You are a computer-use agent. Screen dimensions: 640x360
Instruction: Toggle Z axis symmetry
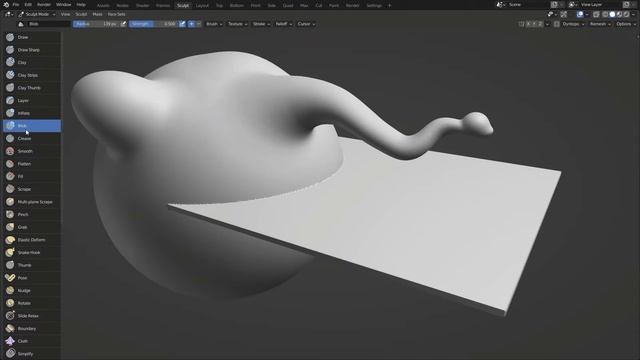pos(540,24)
